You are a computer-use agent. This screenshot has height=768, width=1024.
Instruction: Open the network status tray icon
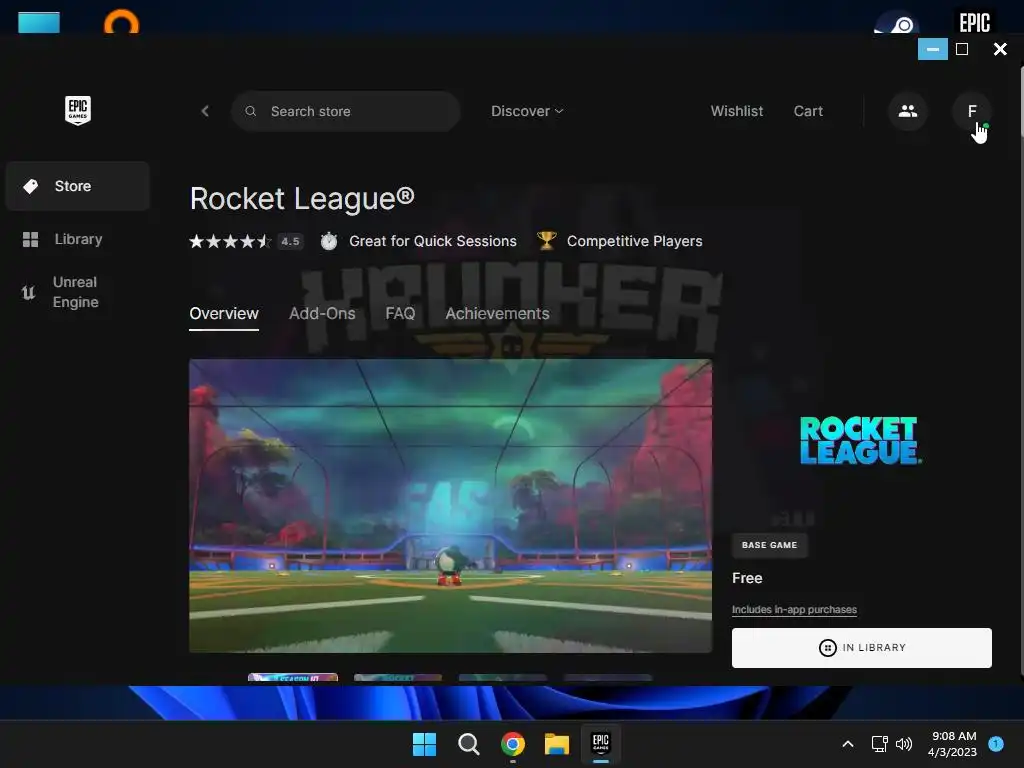click(879, 743)
